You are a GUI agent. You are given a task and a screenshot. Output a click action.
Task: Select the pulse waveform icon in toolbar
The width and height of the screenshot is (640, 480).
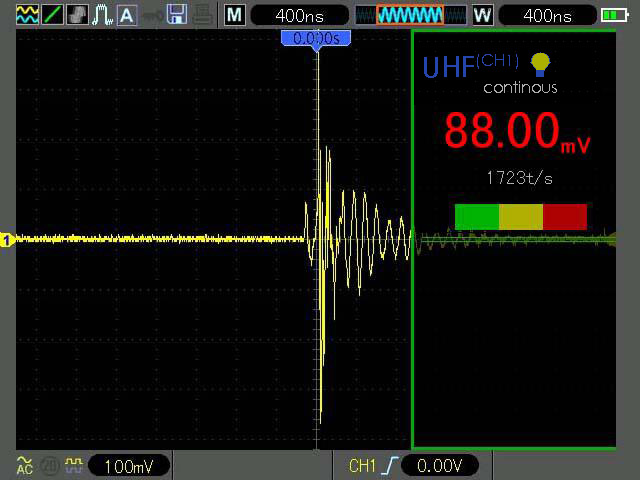[x=102, y=15]
